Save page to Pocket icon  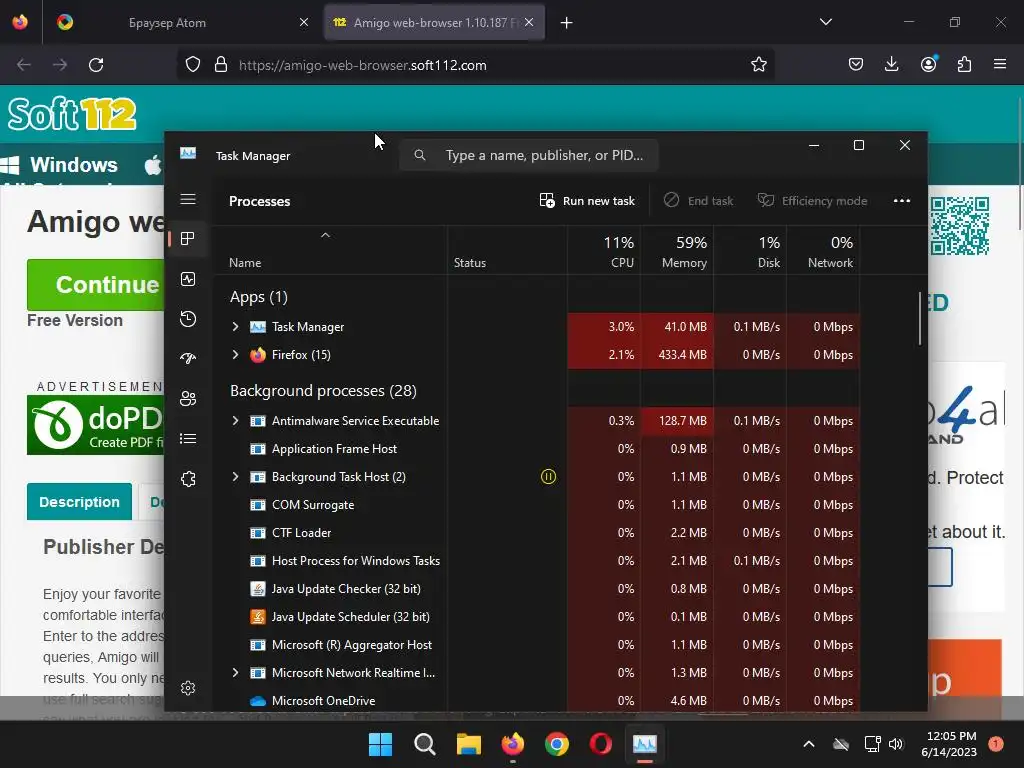point(856,65)
